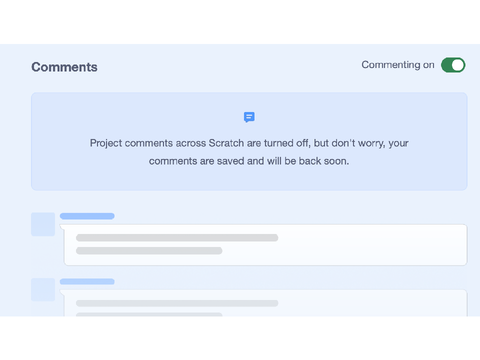The height and width of the screenshot is (360, 480).
Task: Click the second comment's longer gray text line
Action: tap(177, 303)
